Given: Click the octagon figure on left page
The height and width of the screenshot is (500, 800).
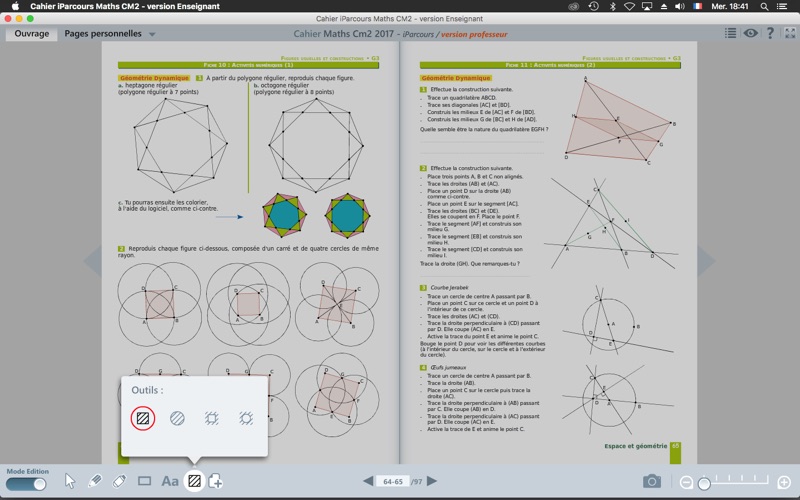Looking at the screenshot, I should tap(316, 145).
